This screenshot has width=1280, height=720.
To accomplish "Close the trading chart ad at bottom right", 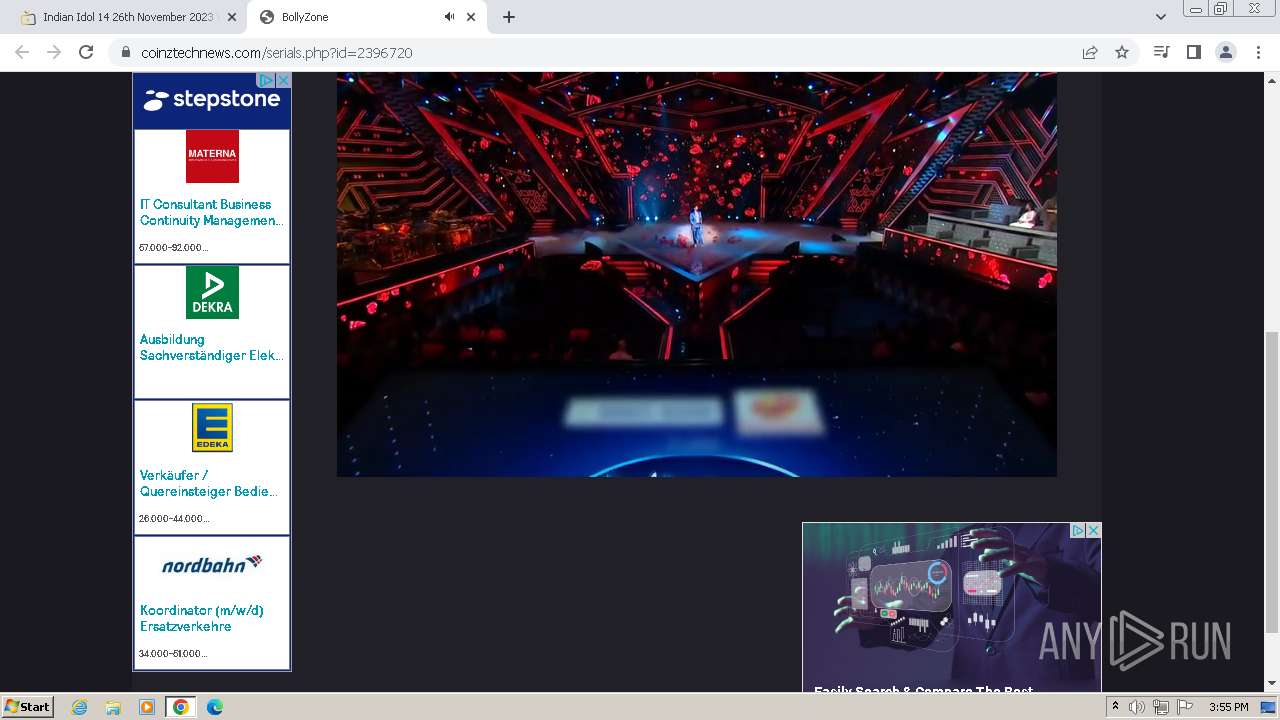I will 1093,530.
